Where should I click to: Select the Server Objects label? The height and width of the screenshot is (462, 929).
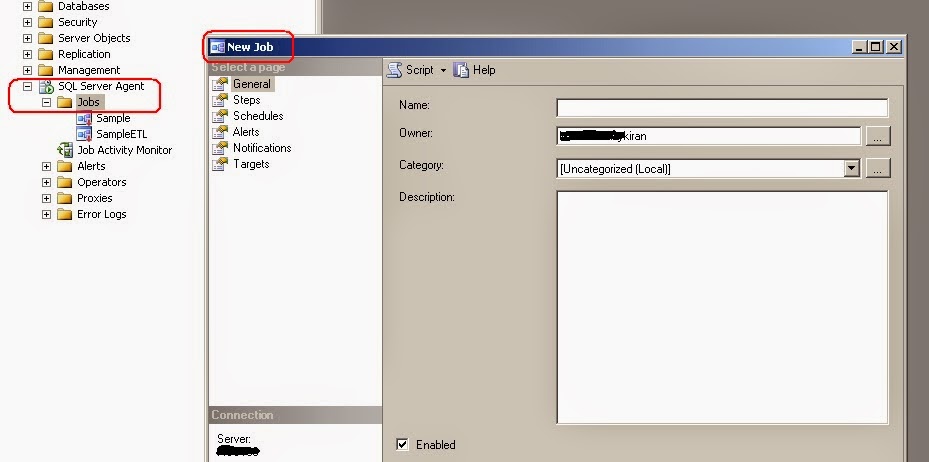point(94,38)
